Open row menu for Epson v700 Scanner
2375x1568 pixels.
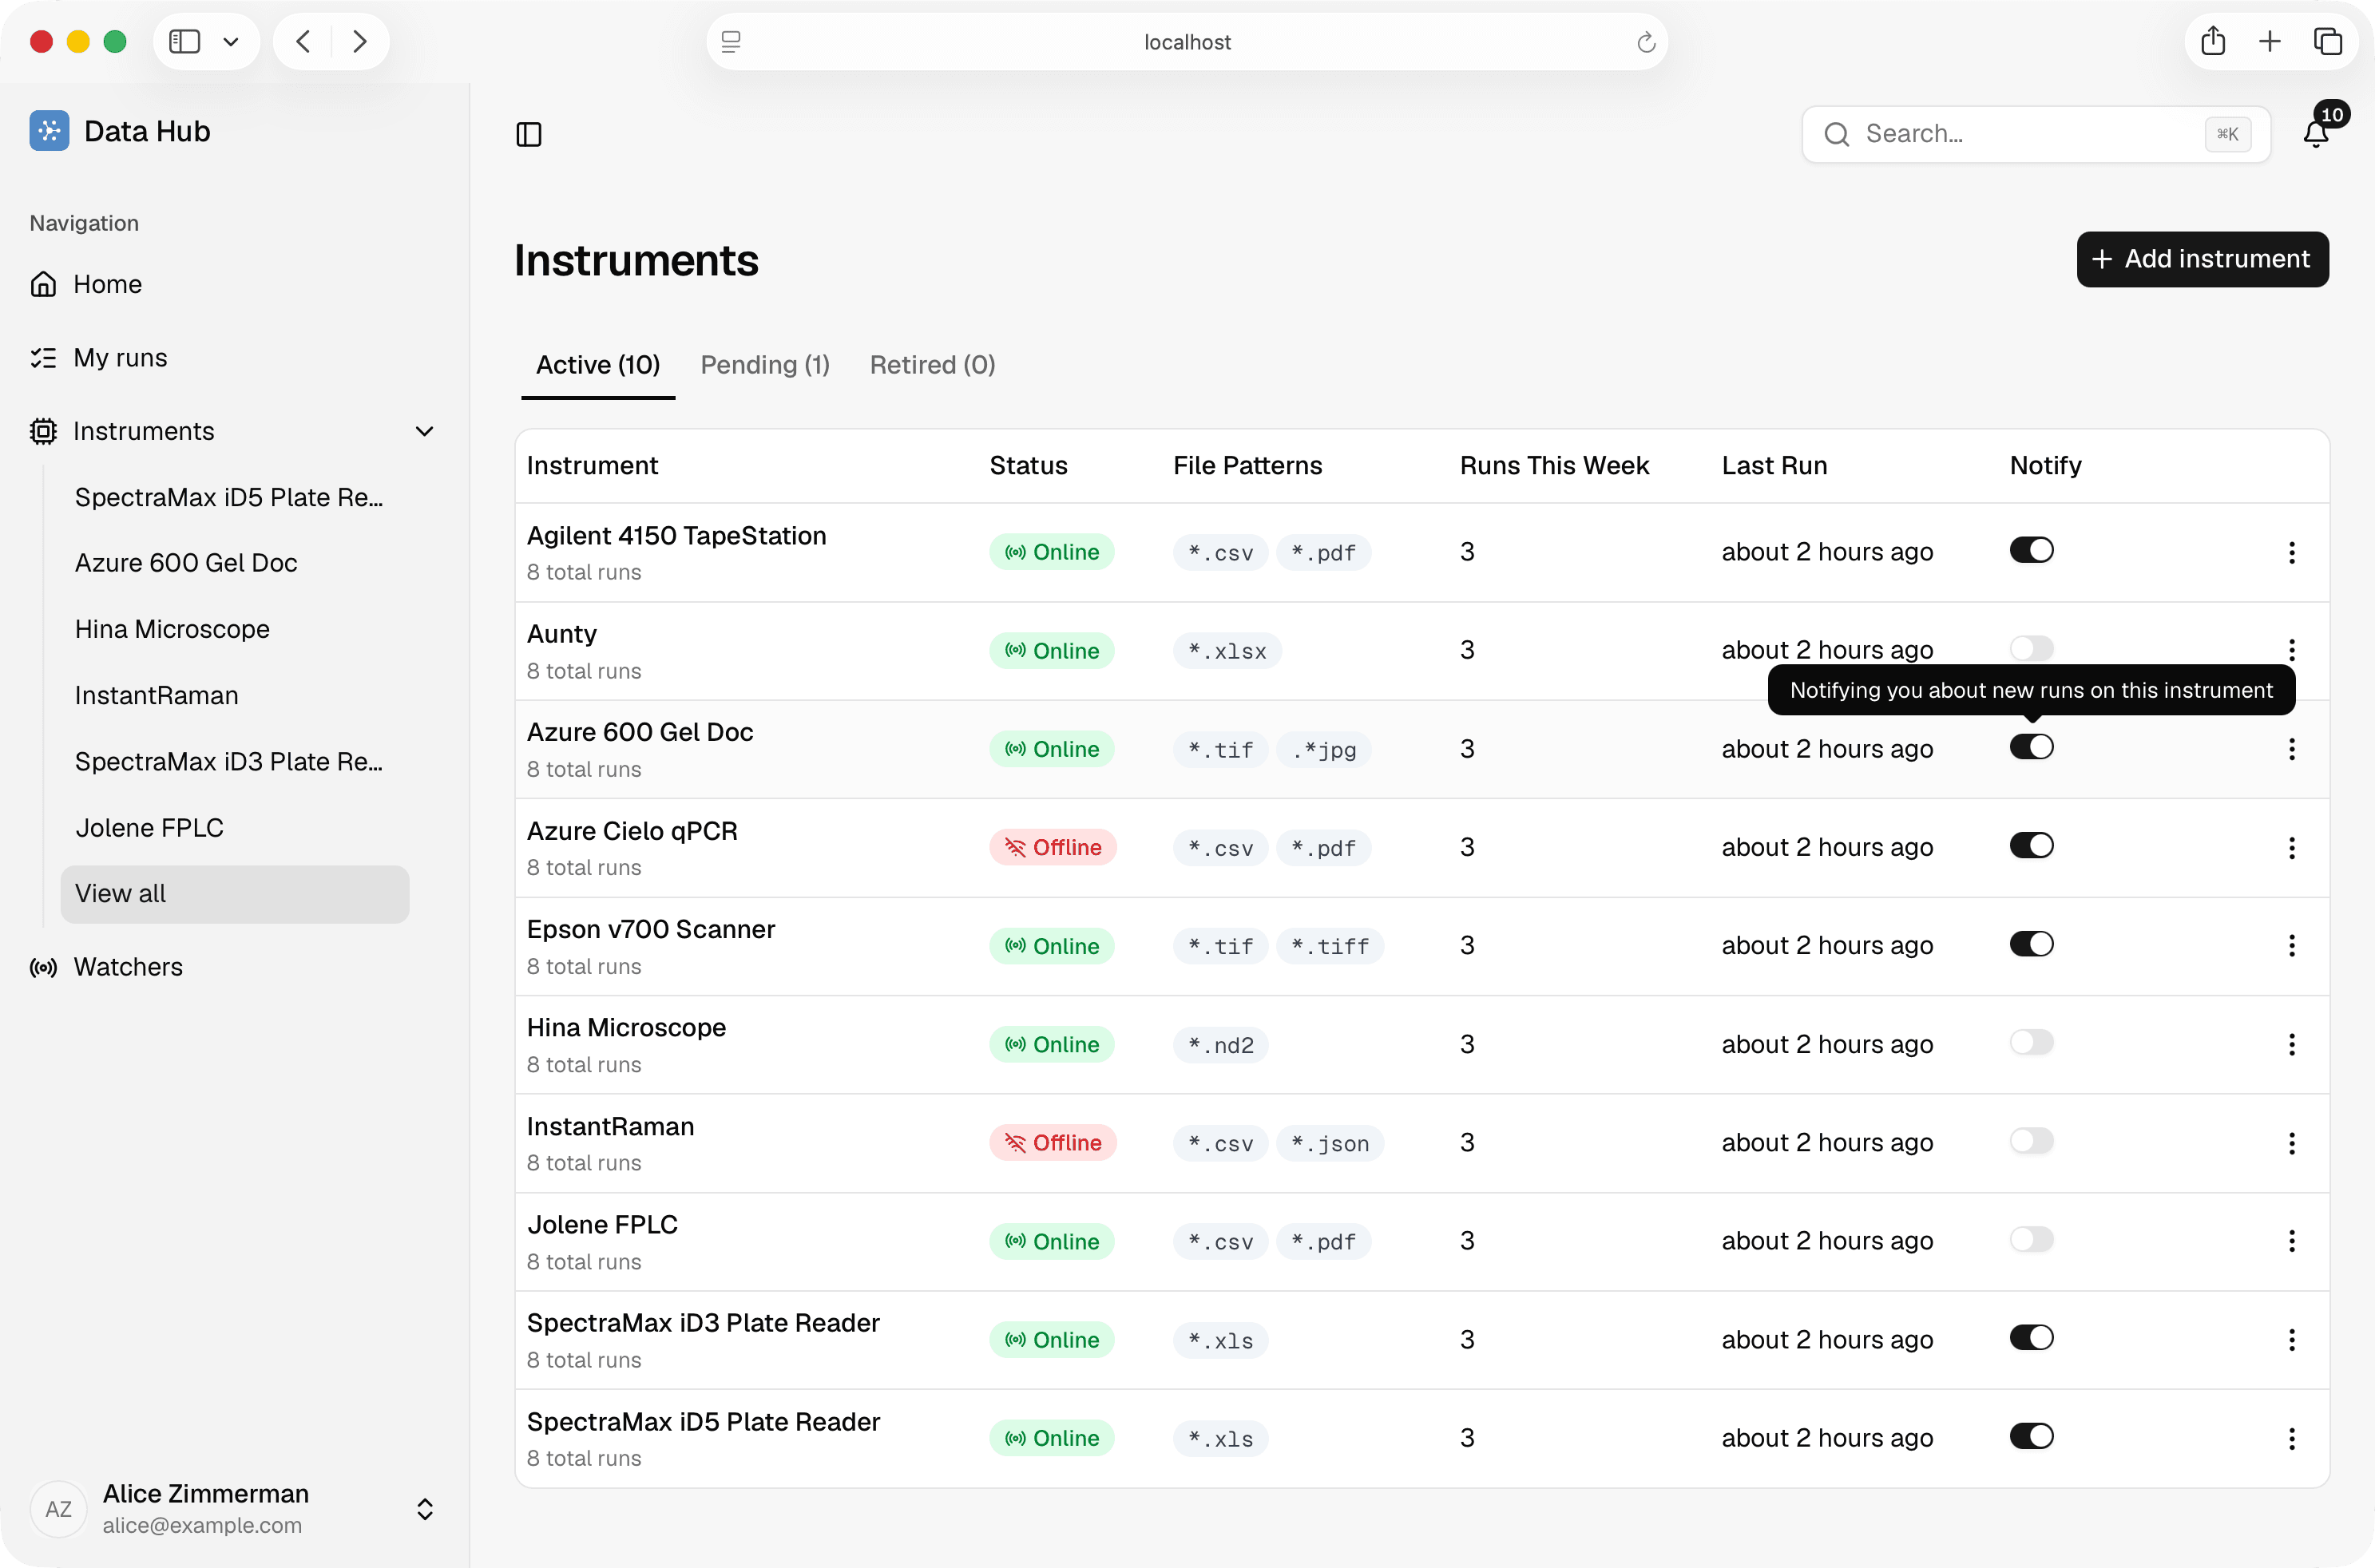pos(2292,946)
